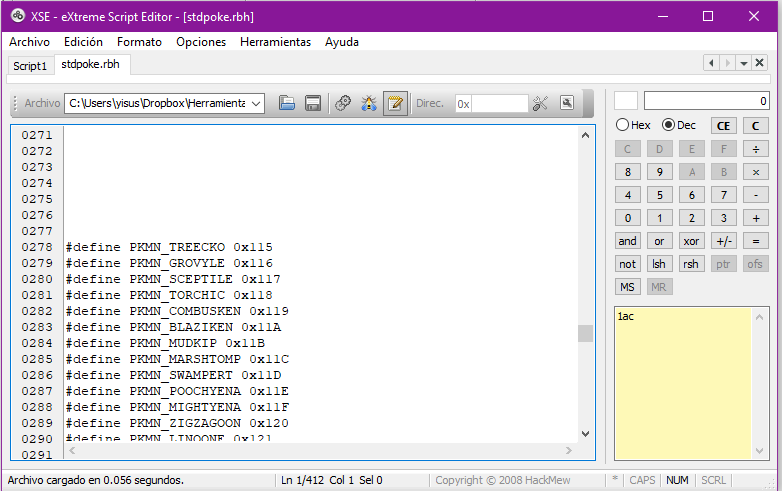Select the Hex radio button

623,125
